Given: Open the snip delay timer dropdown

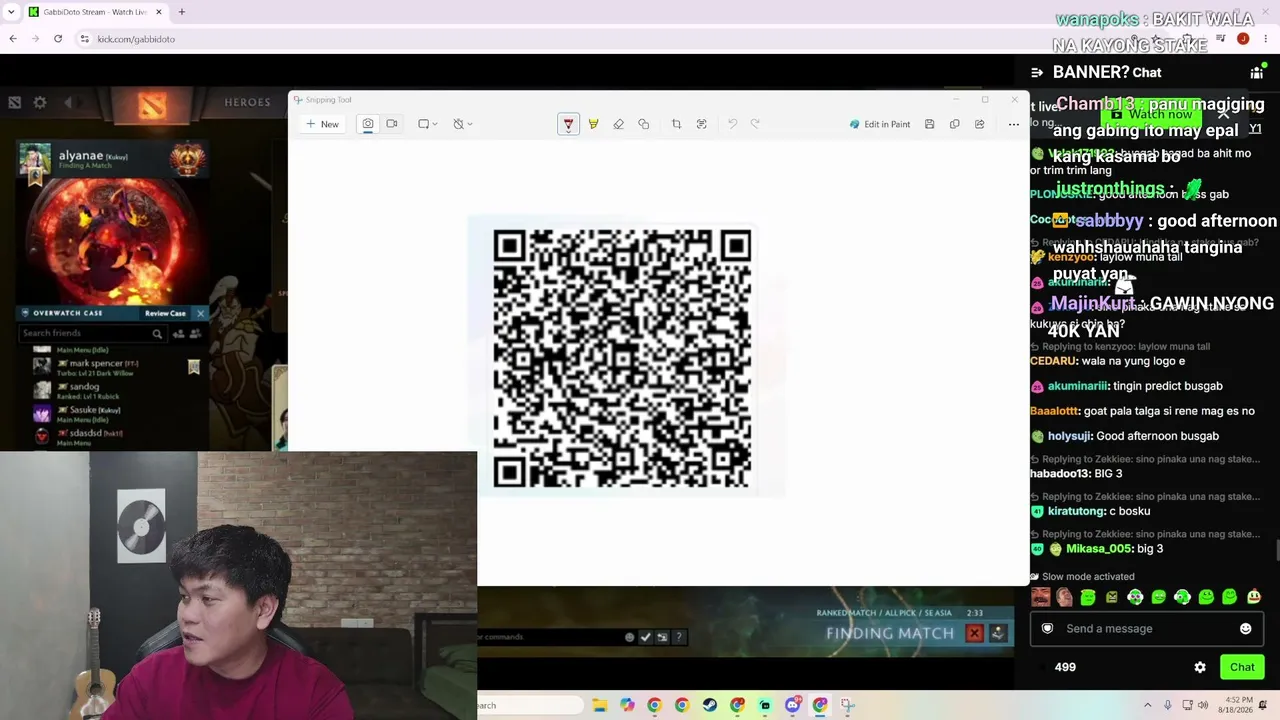Looking at the screenshot, I should coord(462,124).
